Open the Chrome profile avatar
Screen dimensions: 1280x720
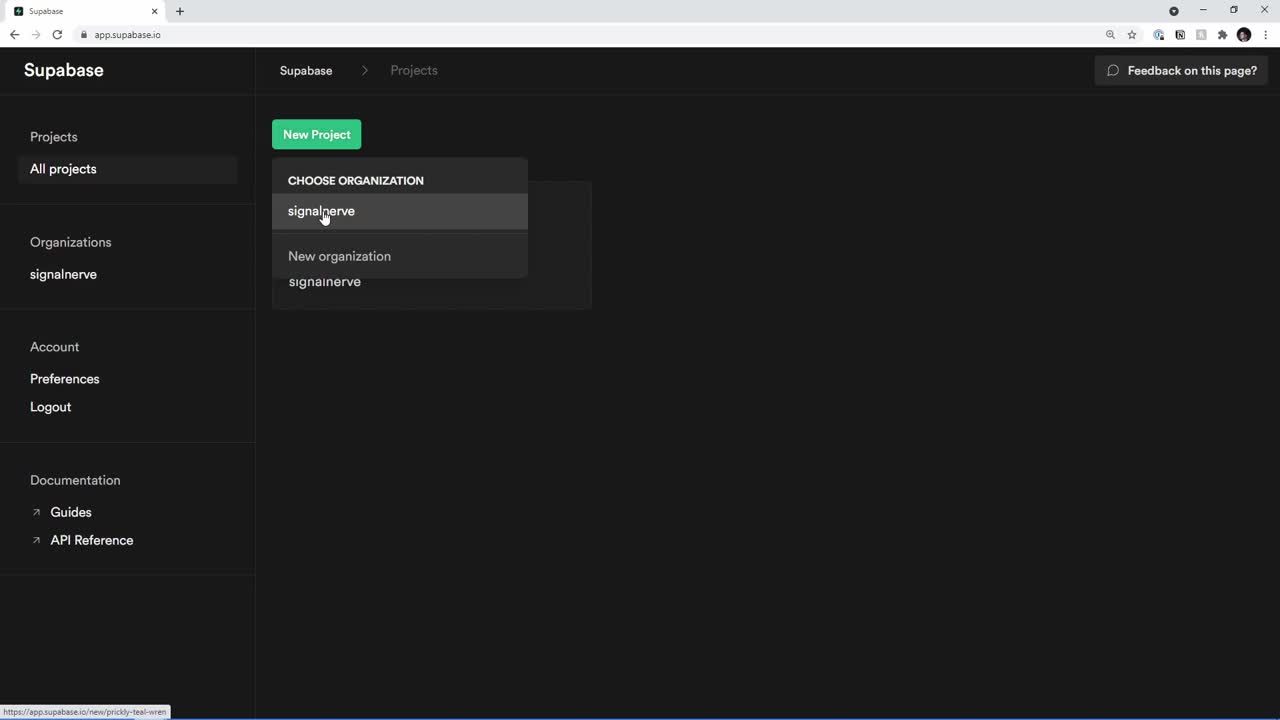[x=1244, y=35]
